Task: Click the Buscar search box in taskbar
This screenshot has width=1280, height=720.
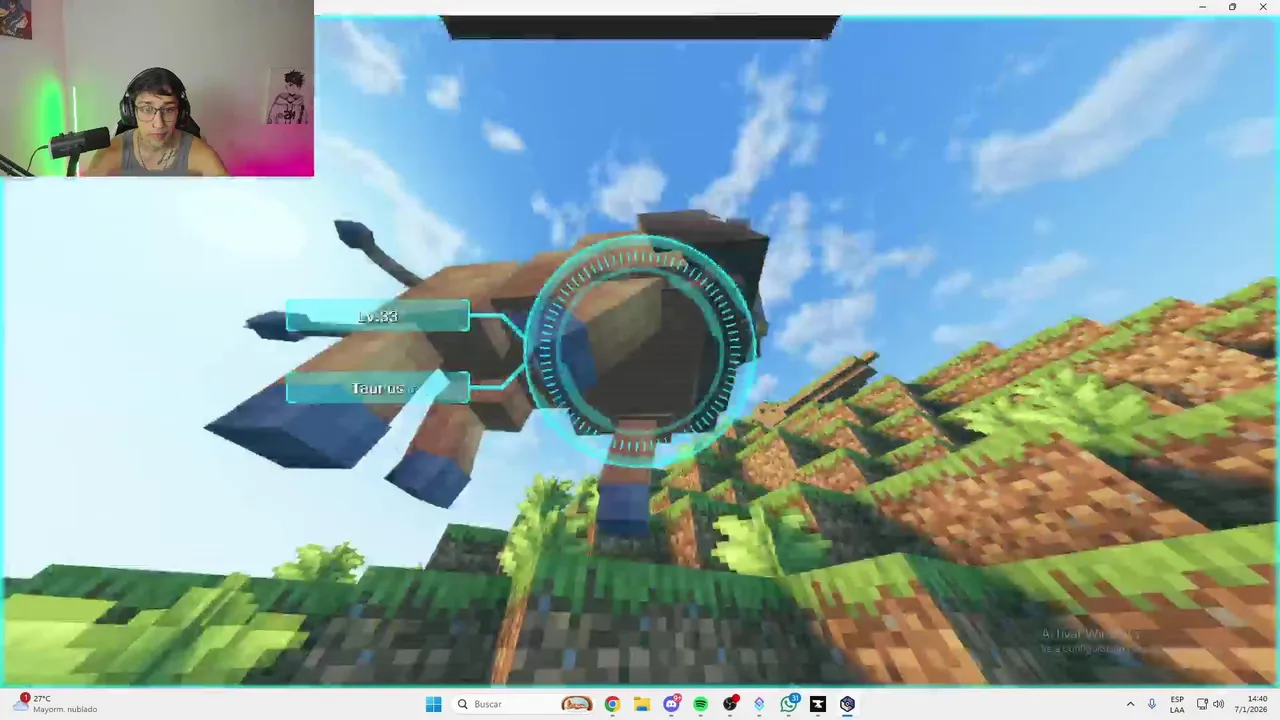Action: pyautogui.click(x=523, y=704)
